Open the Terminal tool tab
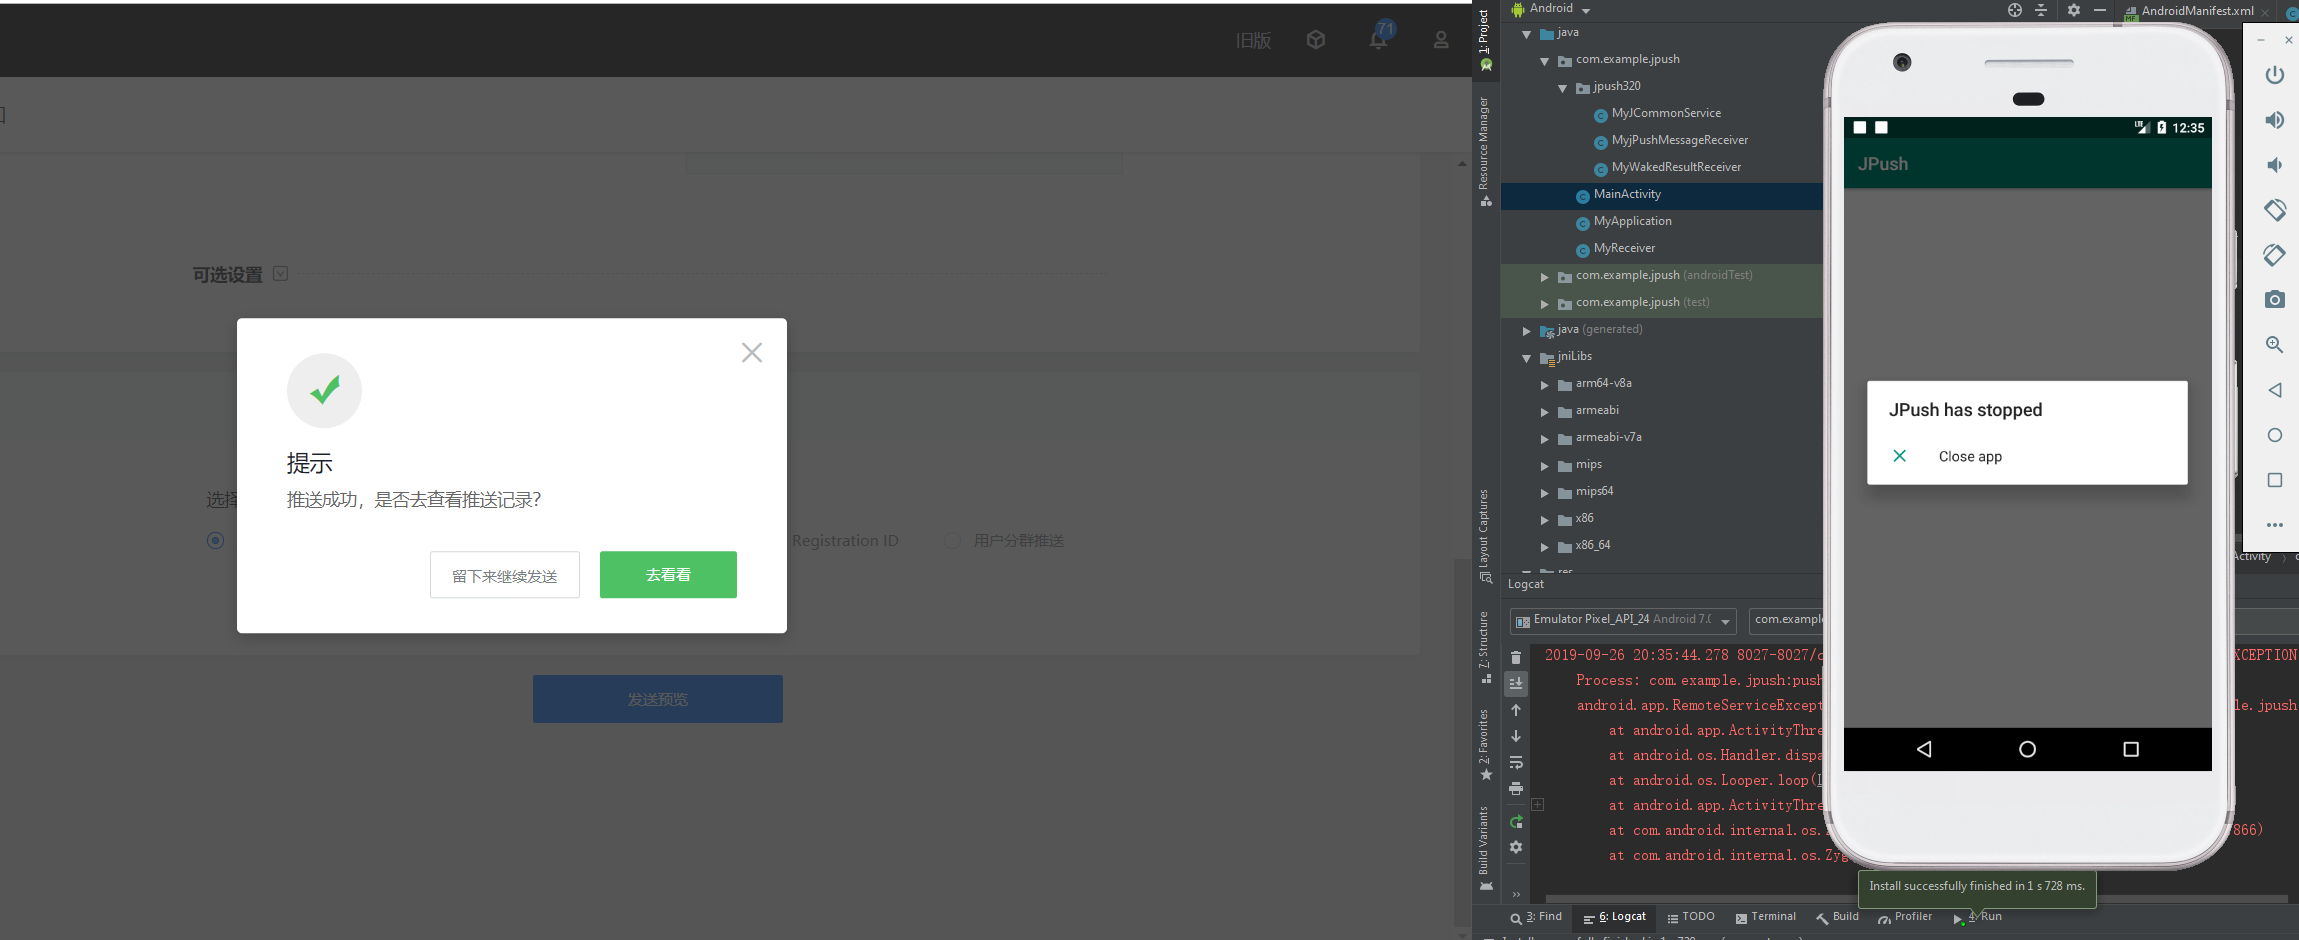 (x=1766, y=917)
